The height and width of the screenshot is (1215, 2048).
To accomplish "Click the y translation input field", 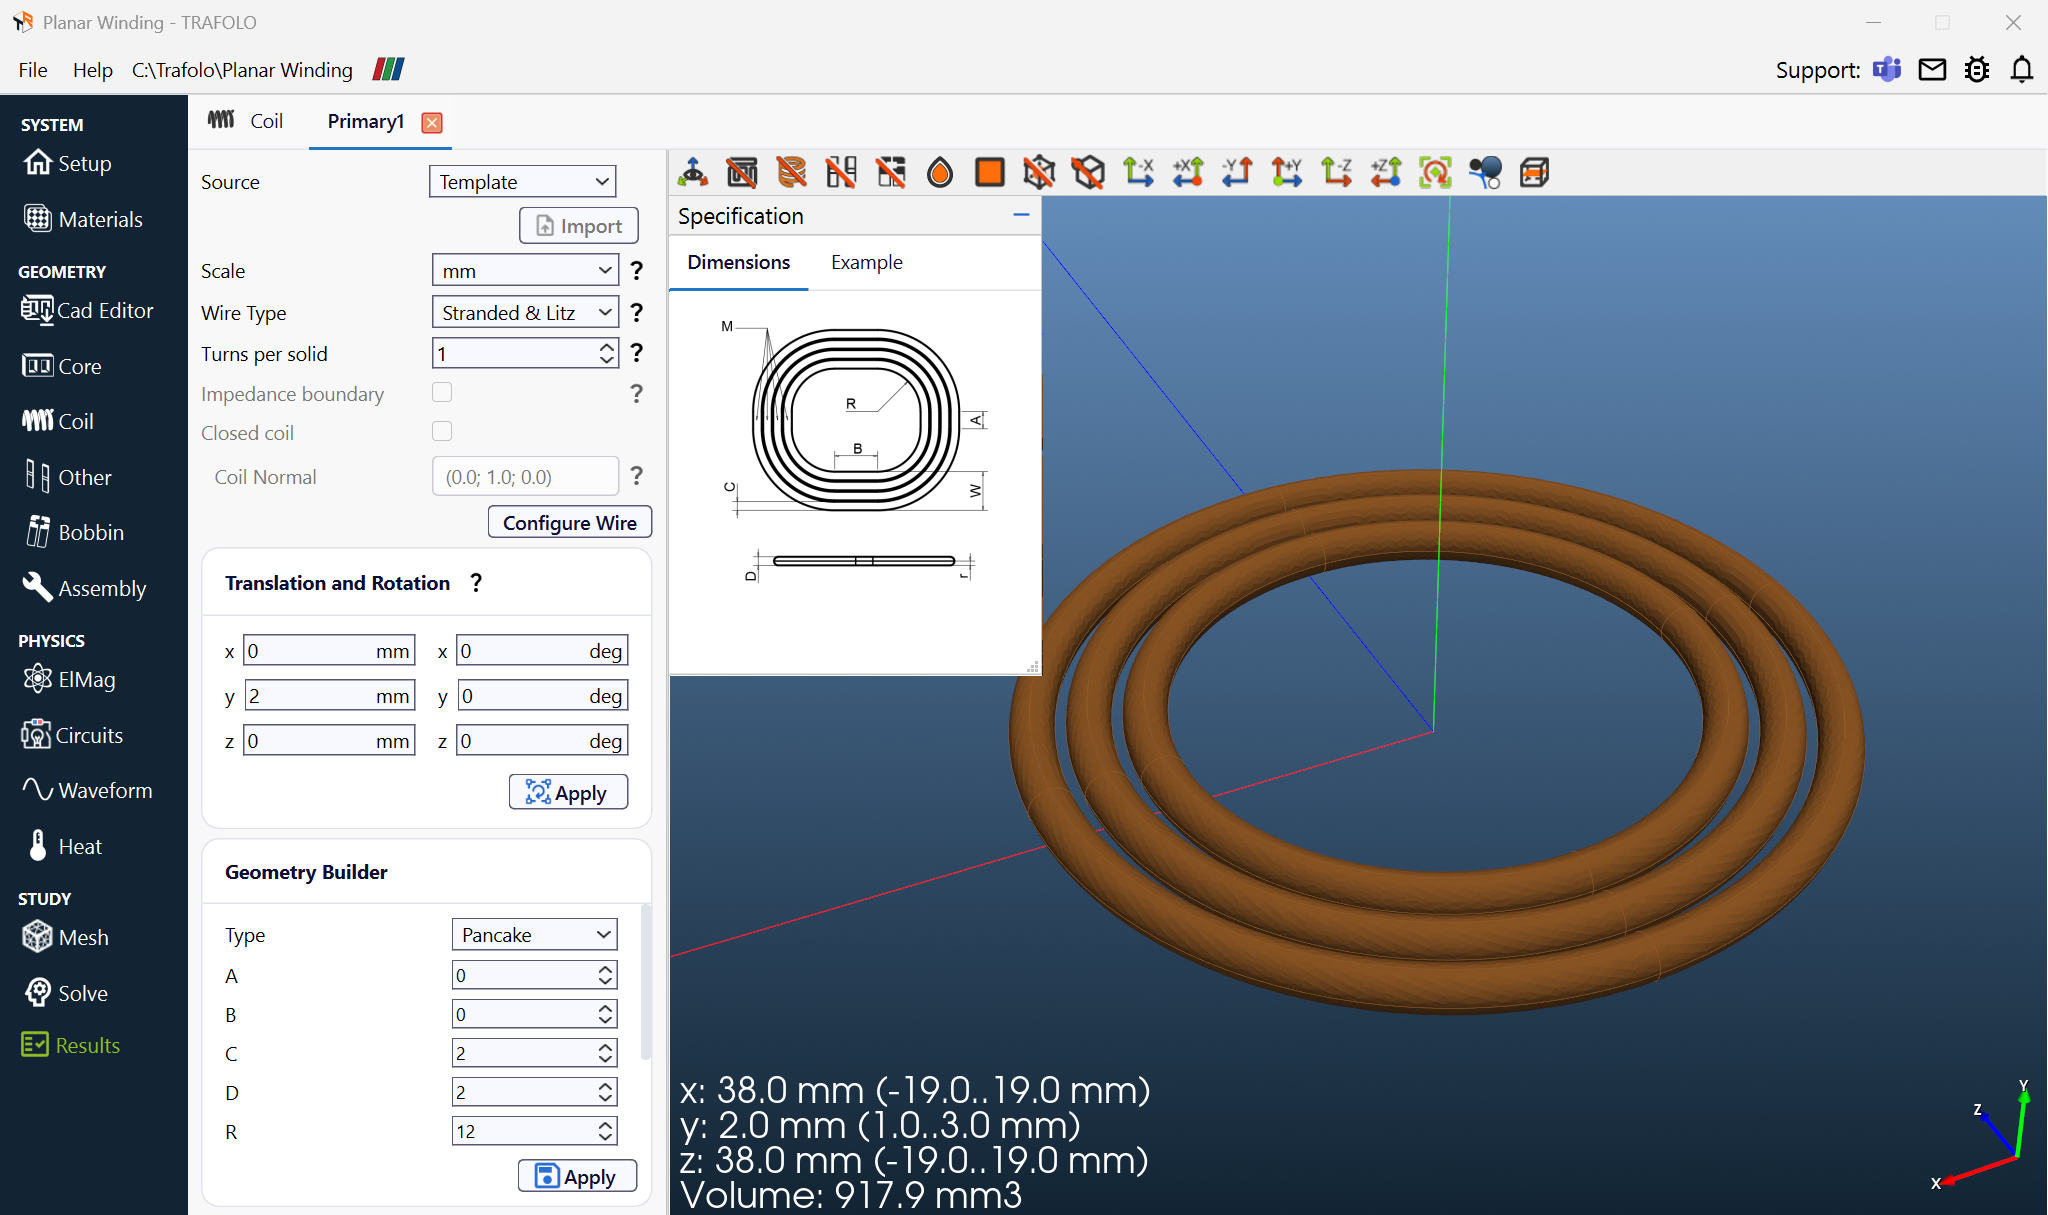I will [330, 696].
